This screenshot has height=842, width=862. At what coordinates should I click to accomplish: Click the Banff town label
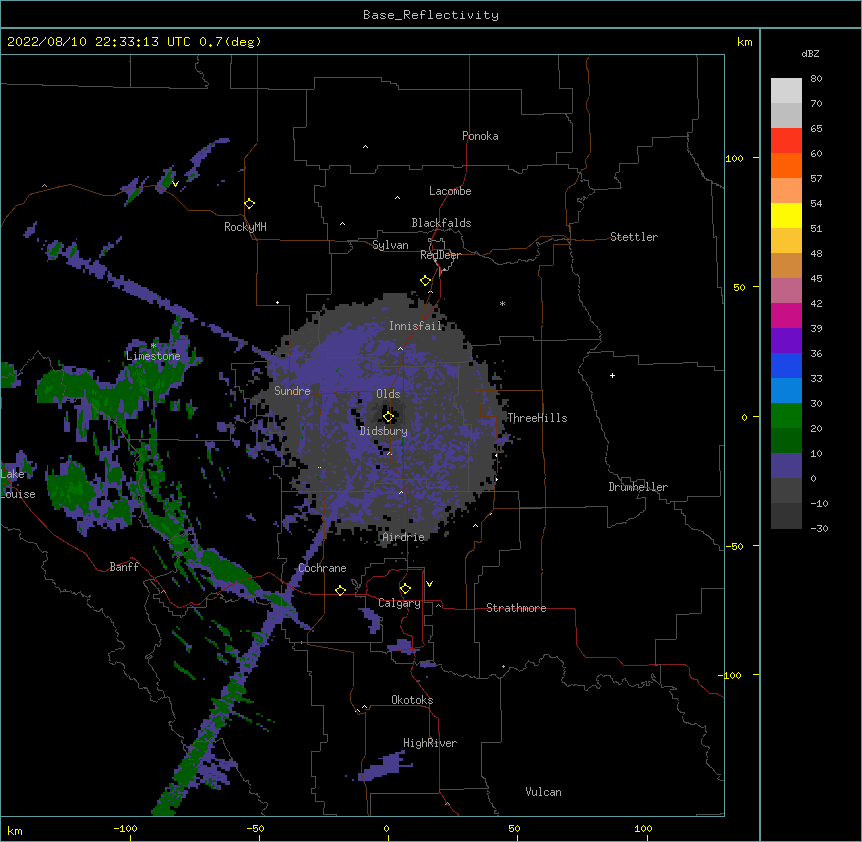124,567
